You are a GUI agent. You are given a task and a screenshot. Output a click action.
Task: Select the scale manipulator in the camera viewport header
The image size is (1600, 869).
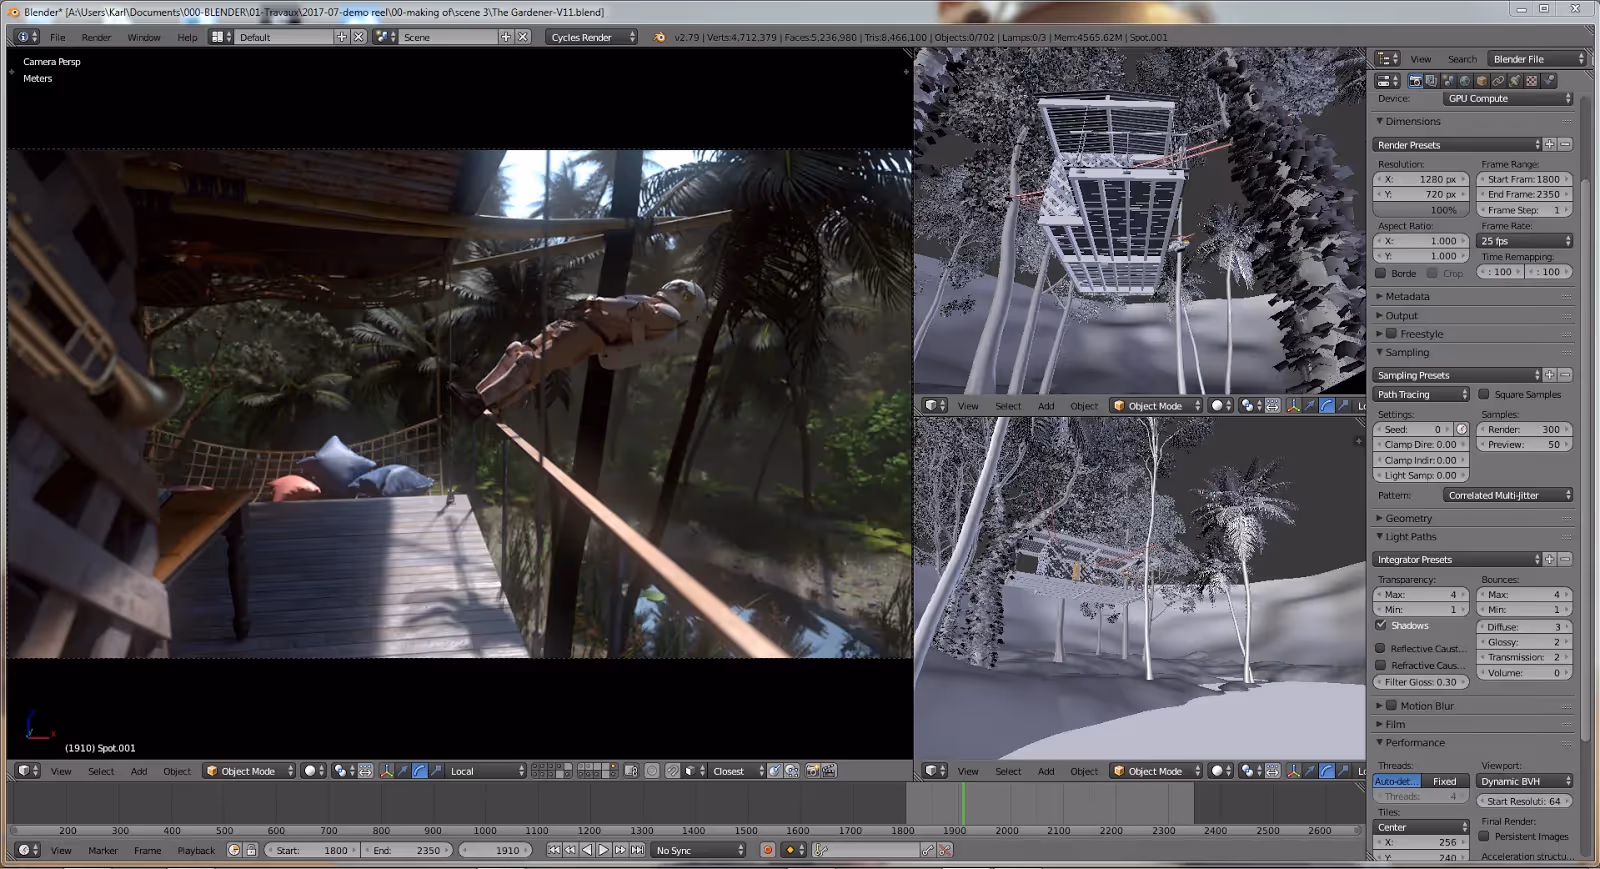437,771
